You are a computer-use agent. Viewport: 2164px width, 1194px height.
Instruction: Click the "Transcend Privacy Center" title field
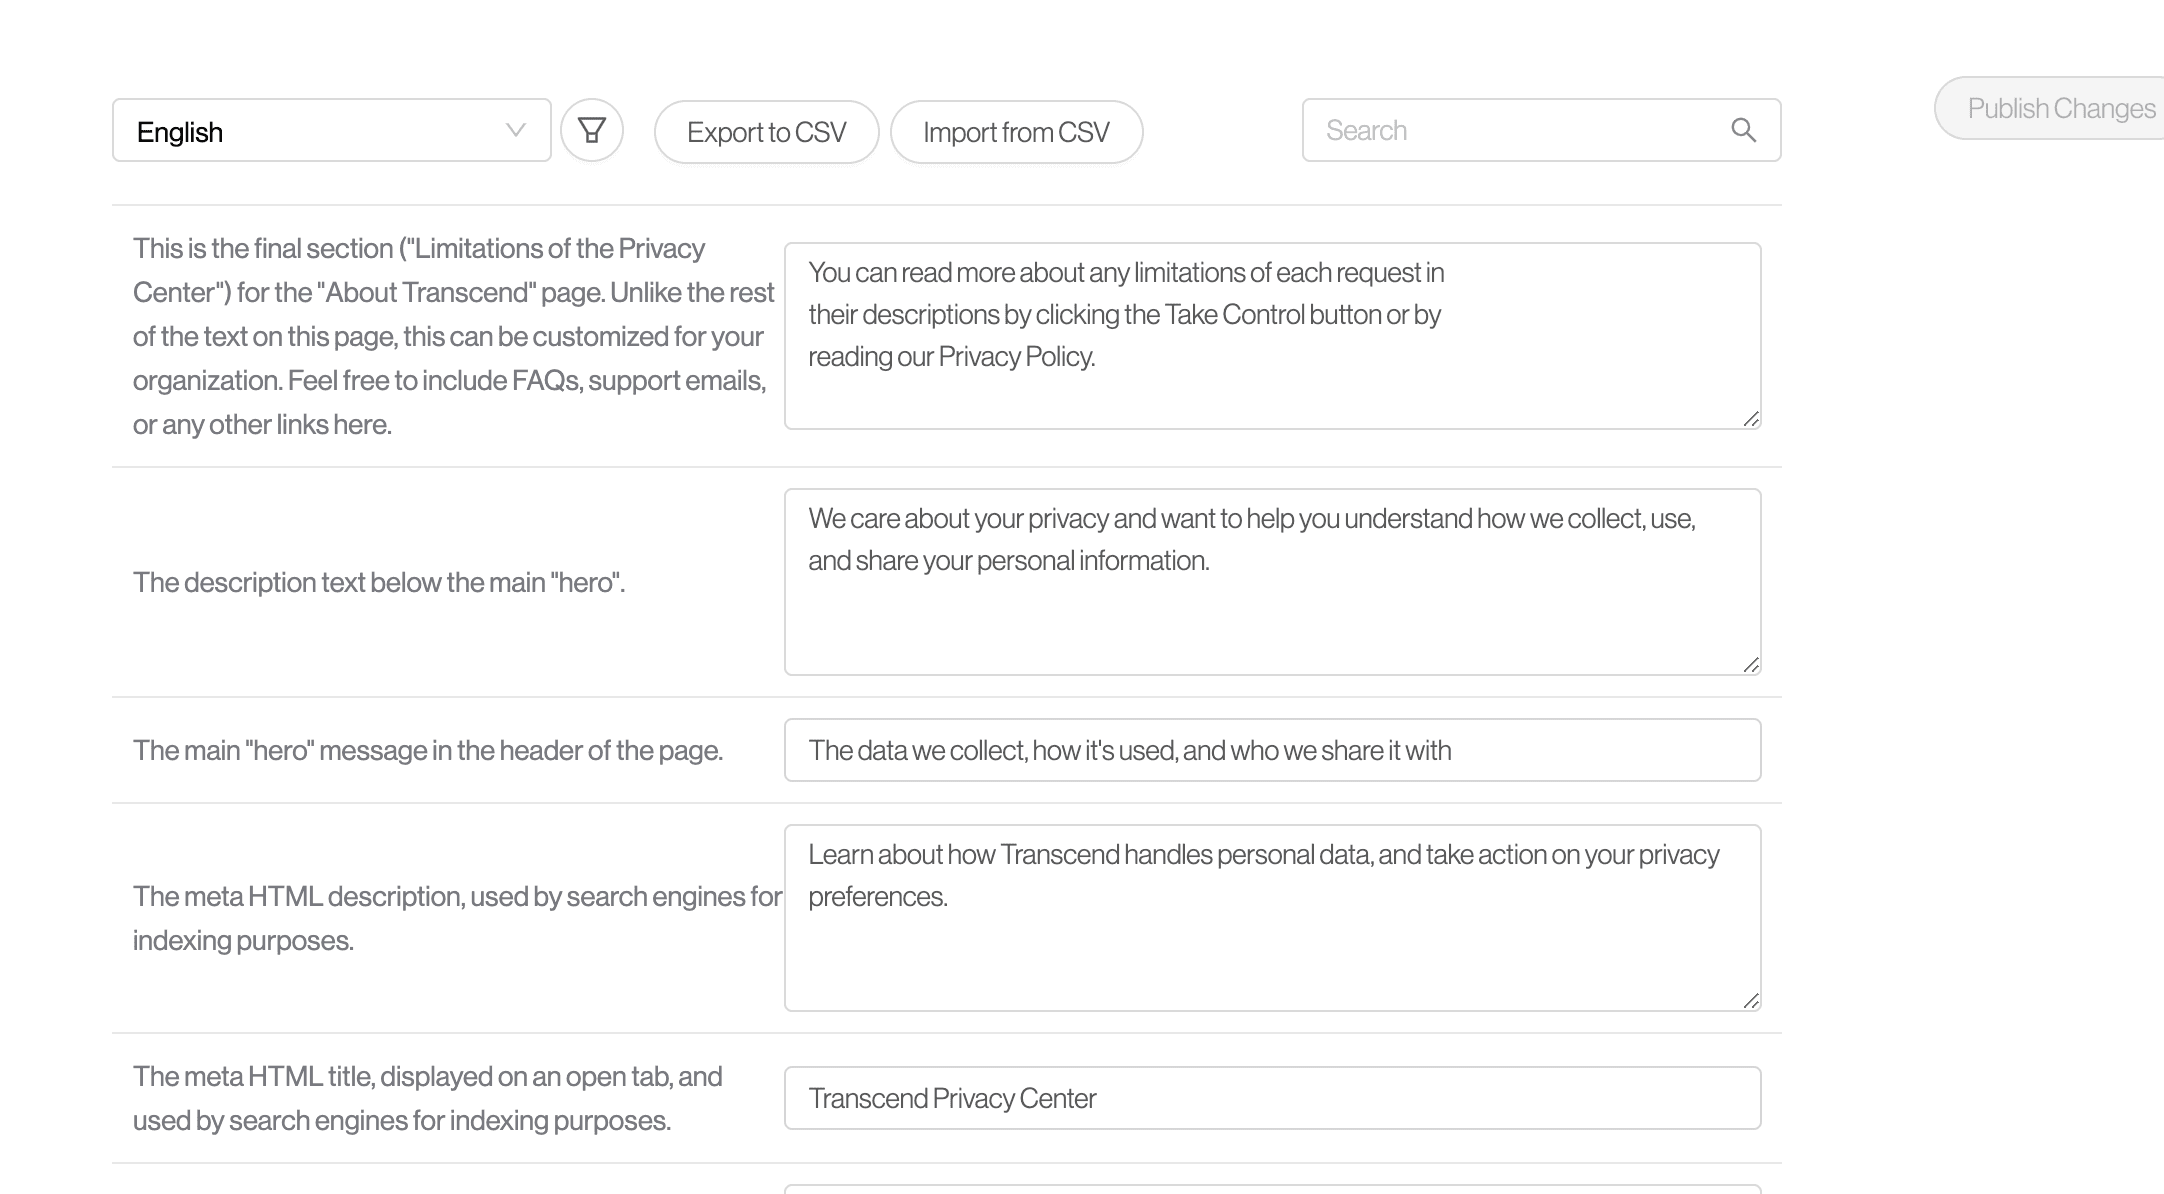[1272, 1098]
